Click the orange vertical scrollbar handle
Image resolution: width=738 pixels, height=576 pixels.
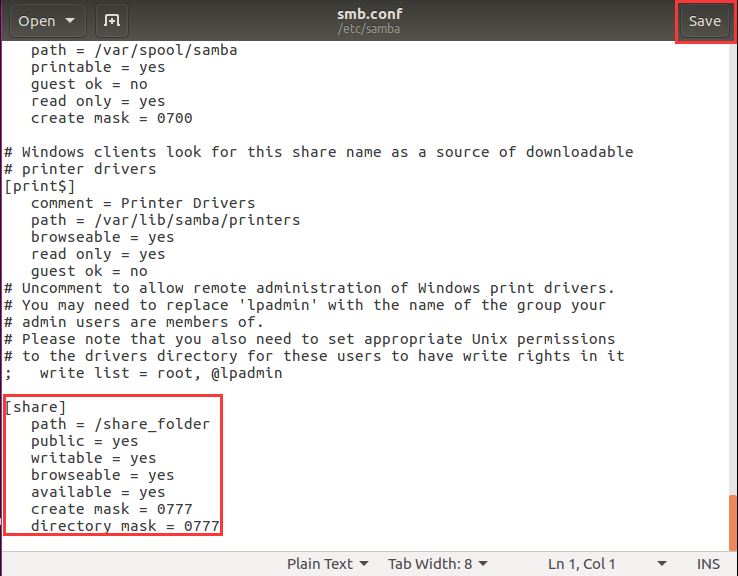[732, 521]
